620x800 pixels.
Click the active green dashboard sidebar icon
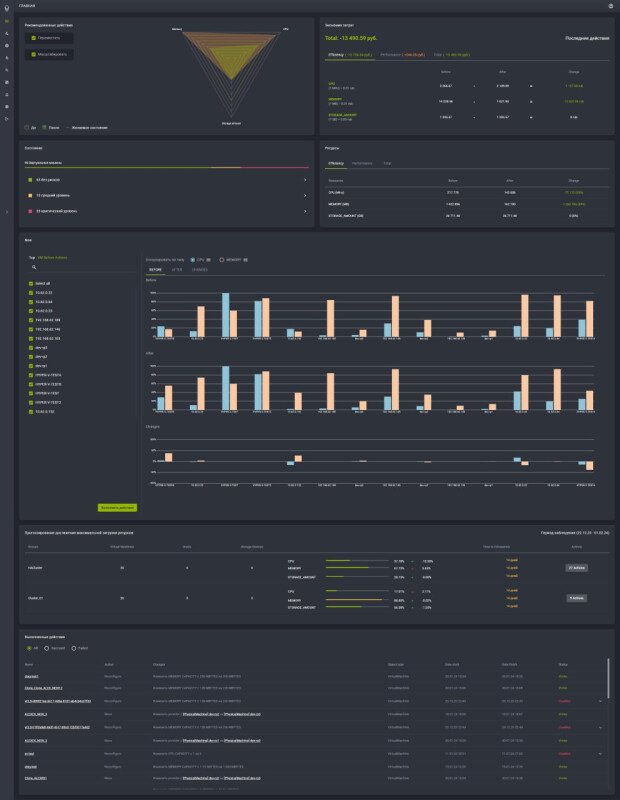(7, 21)
